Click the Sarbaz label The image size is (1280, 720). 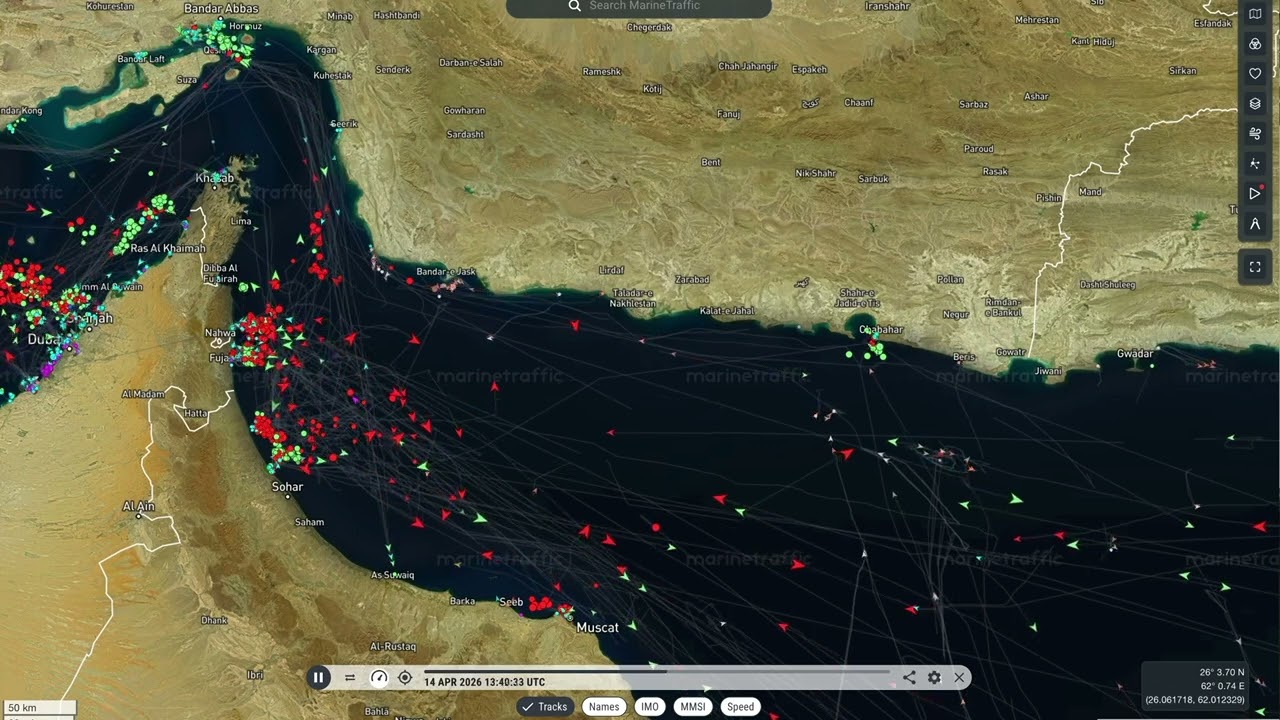coord(973,105)
